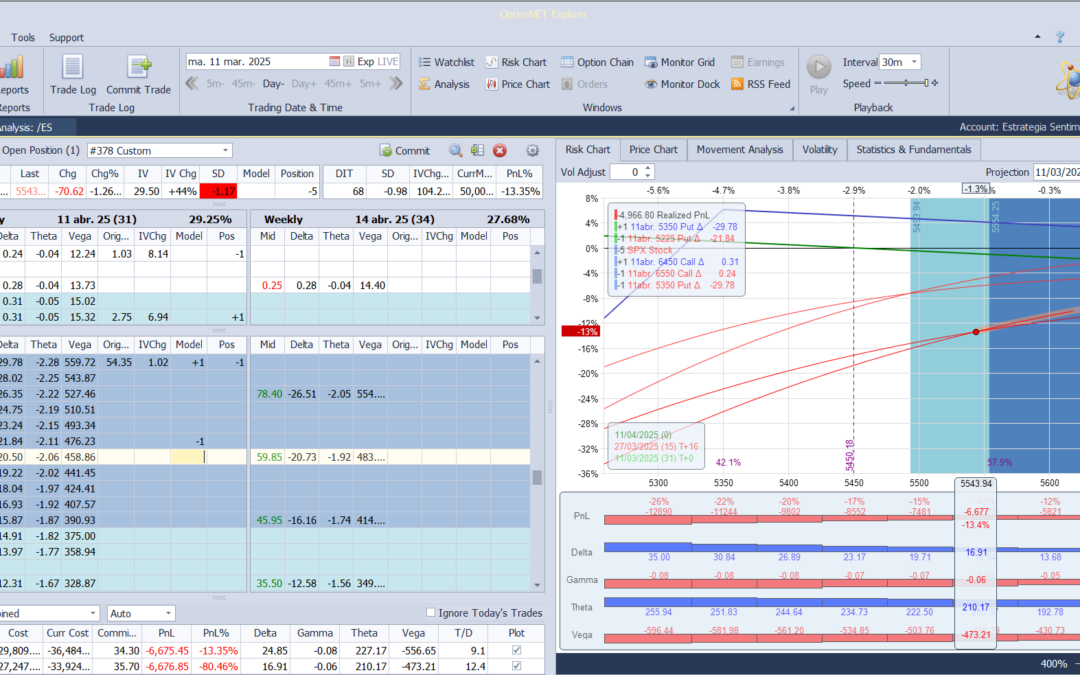The width and height of the screenshot is (1080, 675).
Task: Step back 5 minutes with 5m-
Action: pos(216,83)
